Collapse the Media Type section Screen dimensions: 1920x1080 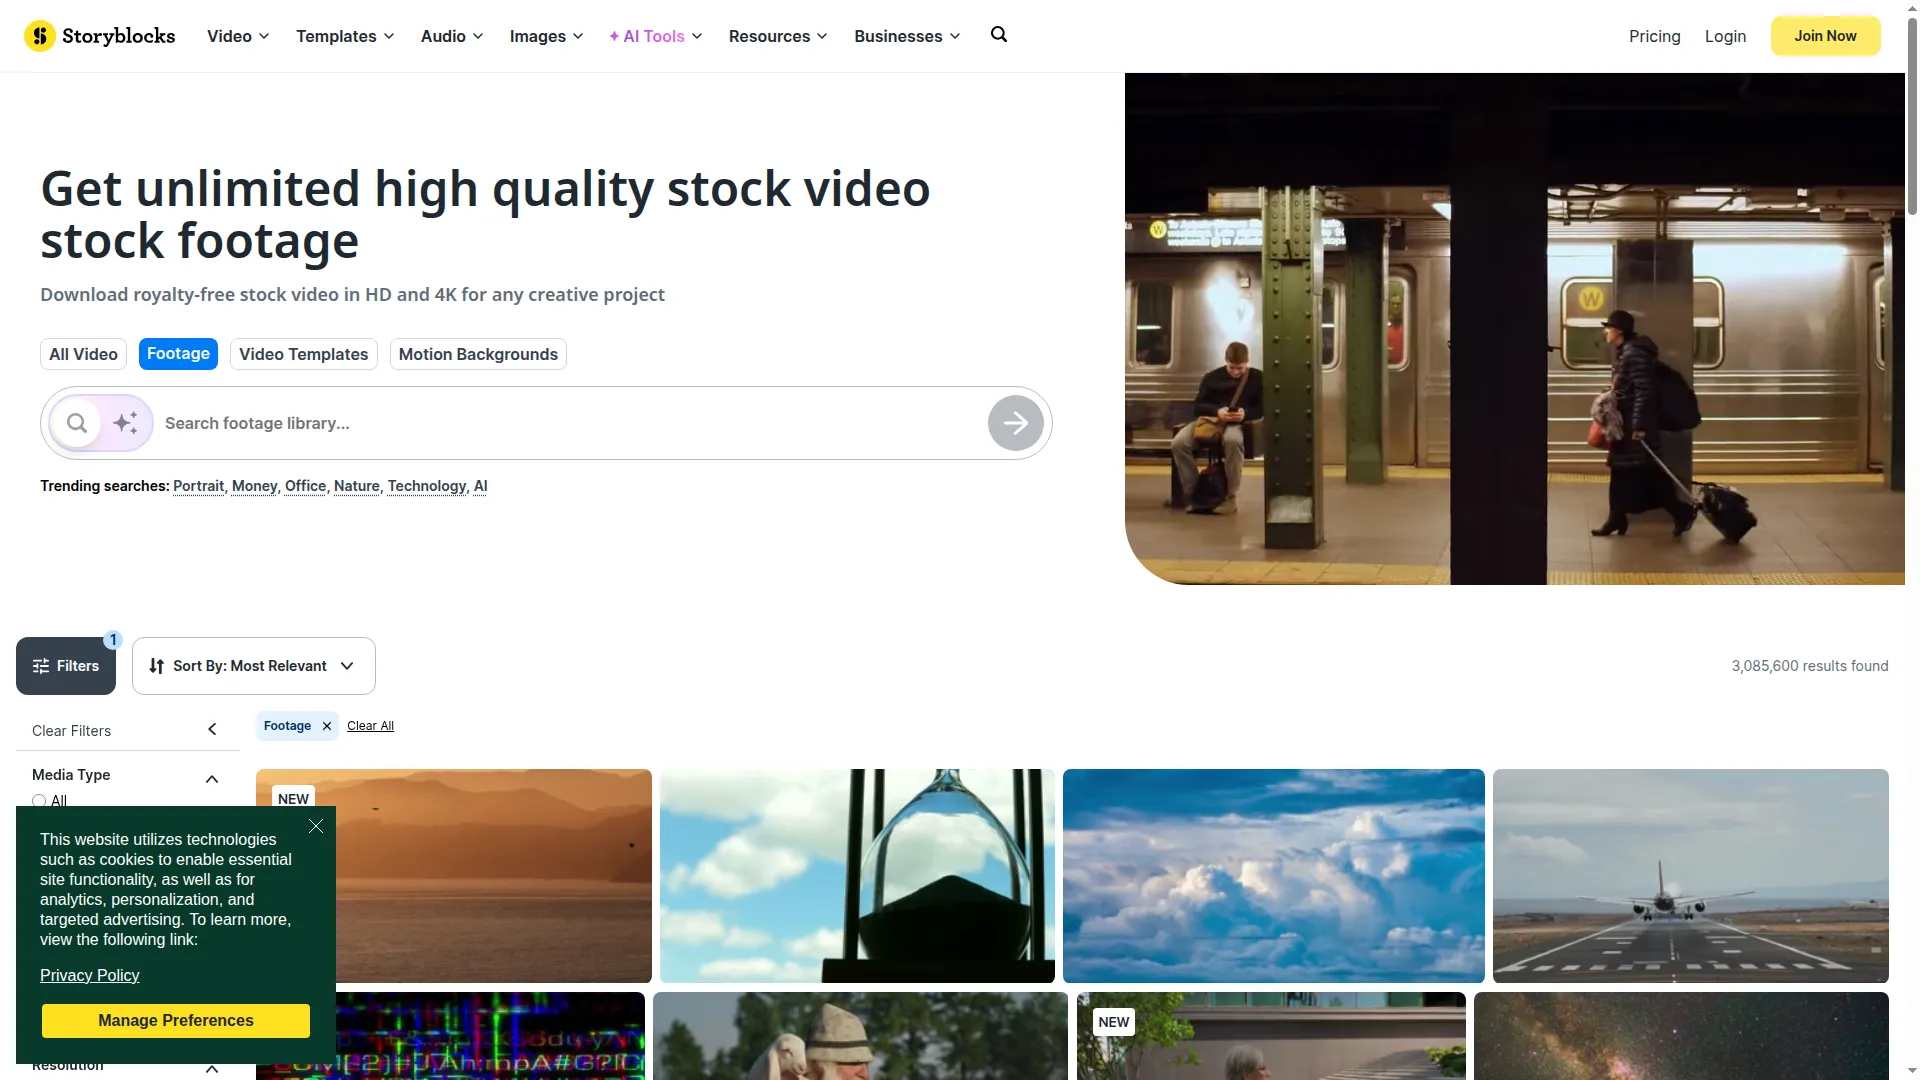(212, 779)
